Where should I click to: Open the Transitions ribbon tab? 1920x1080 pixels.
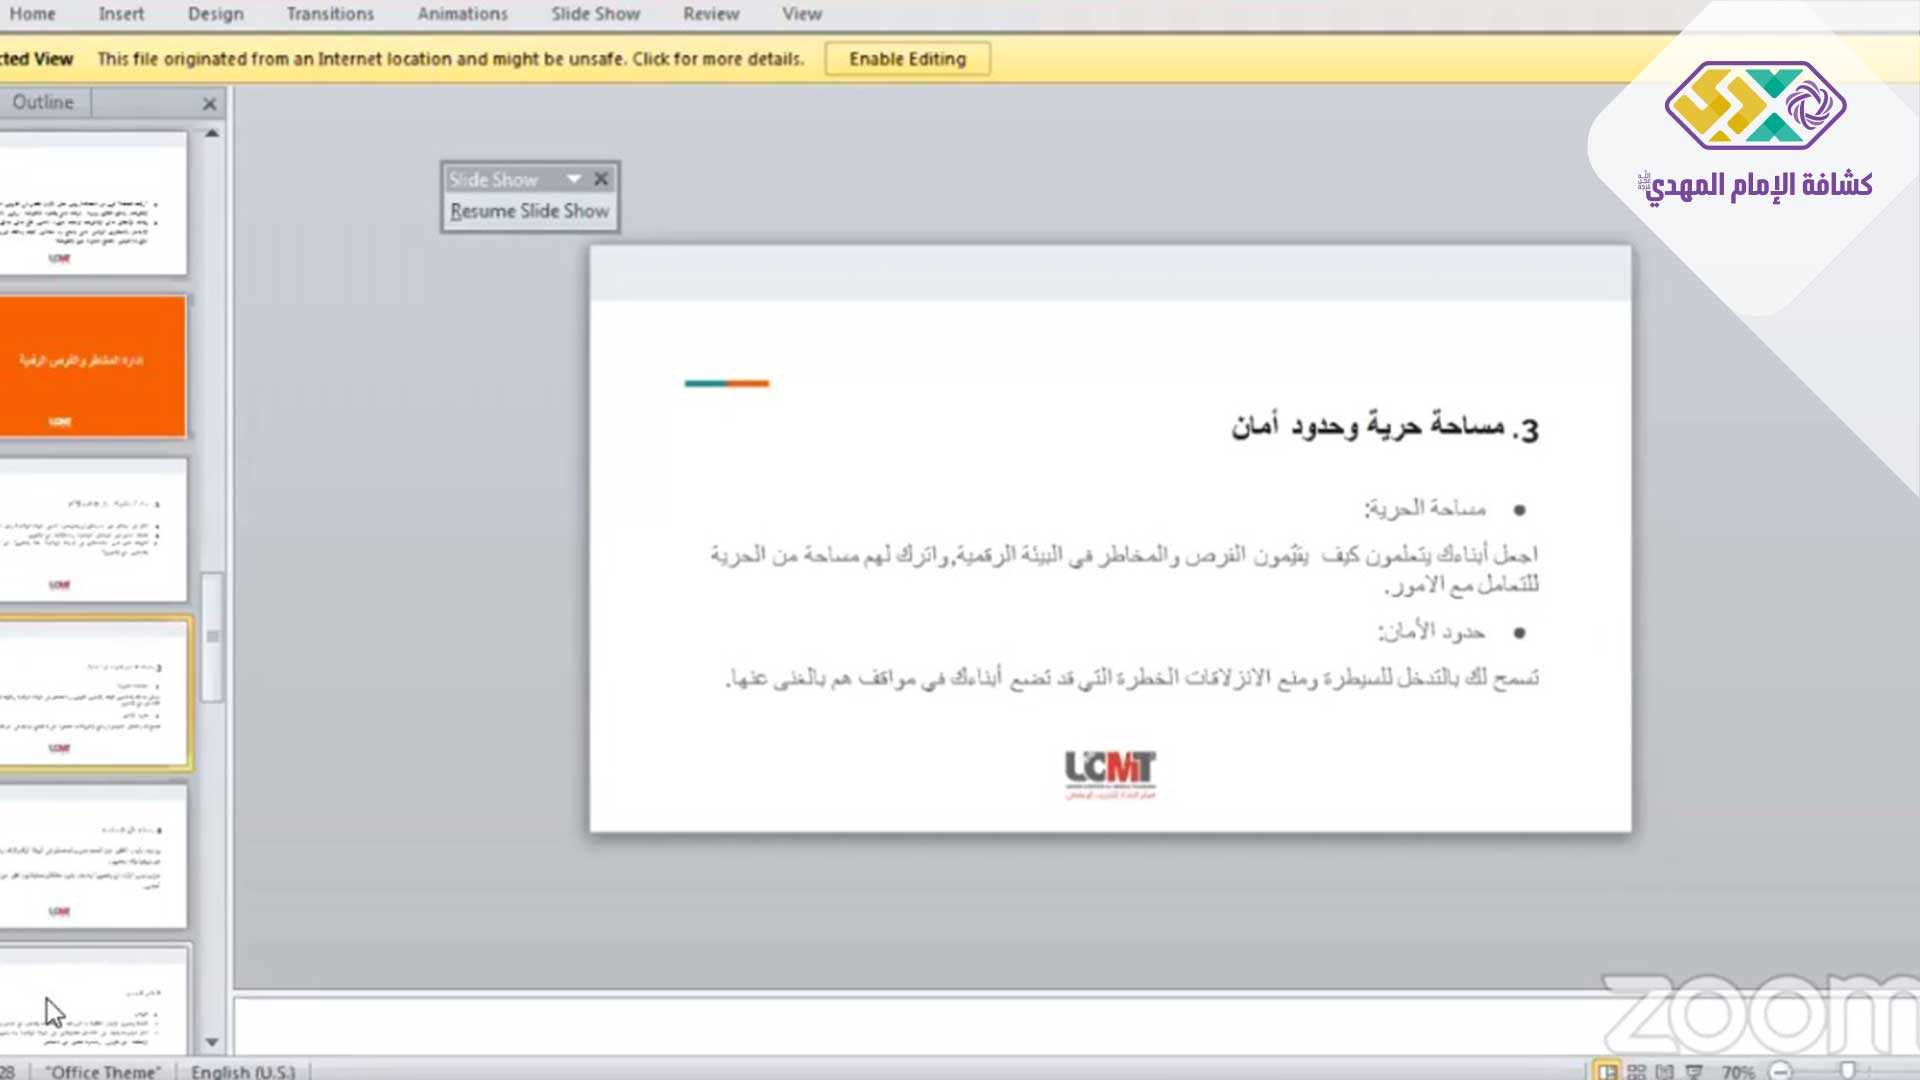pos(330,14)
